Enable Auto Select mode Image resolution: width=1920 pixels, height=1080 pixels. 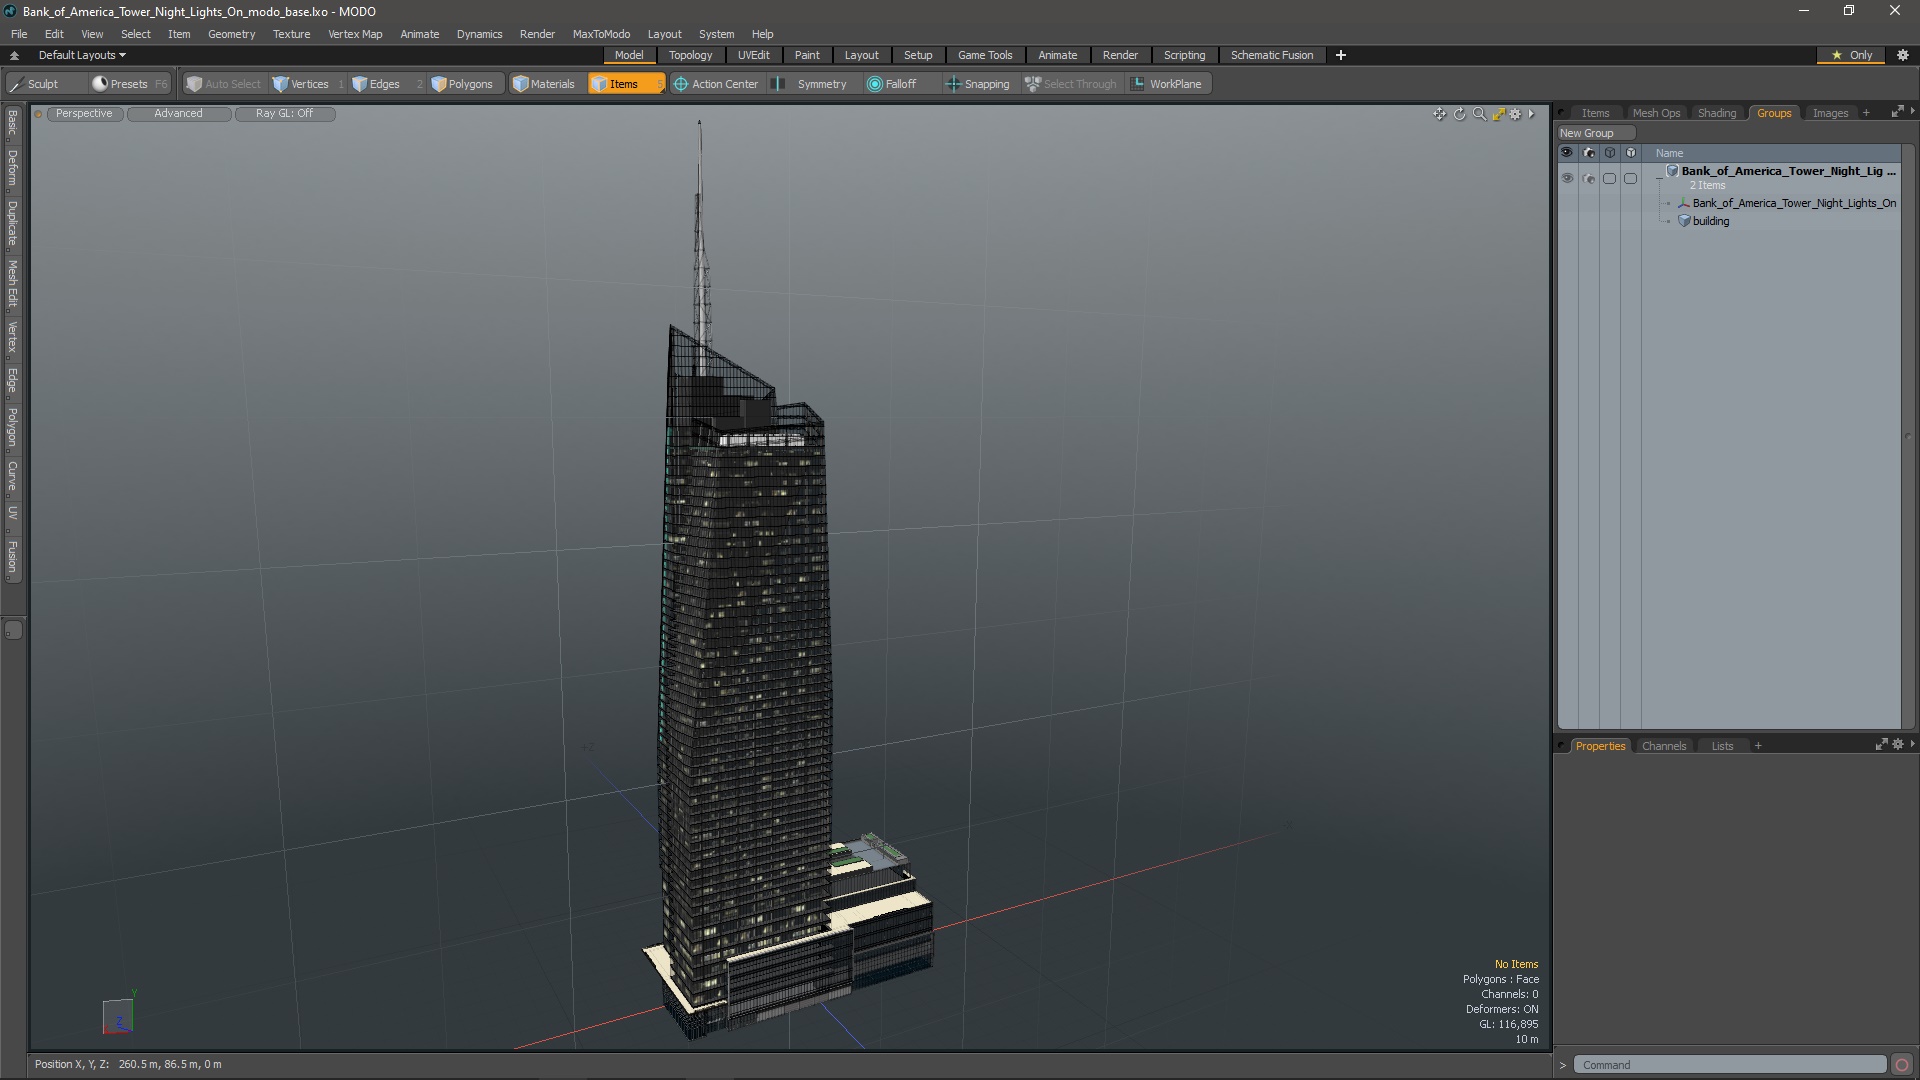224,84
